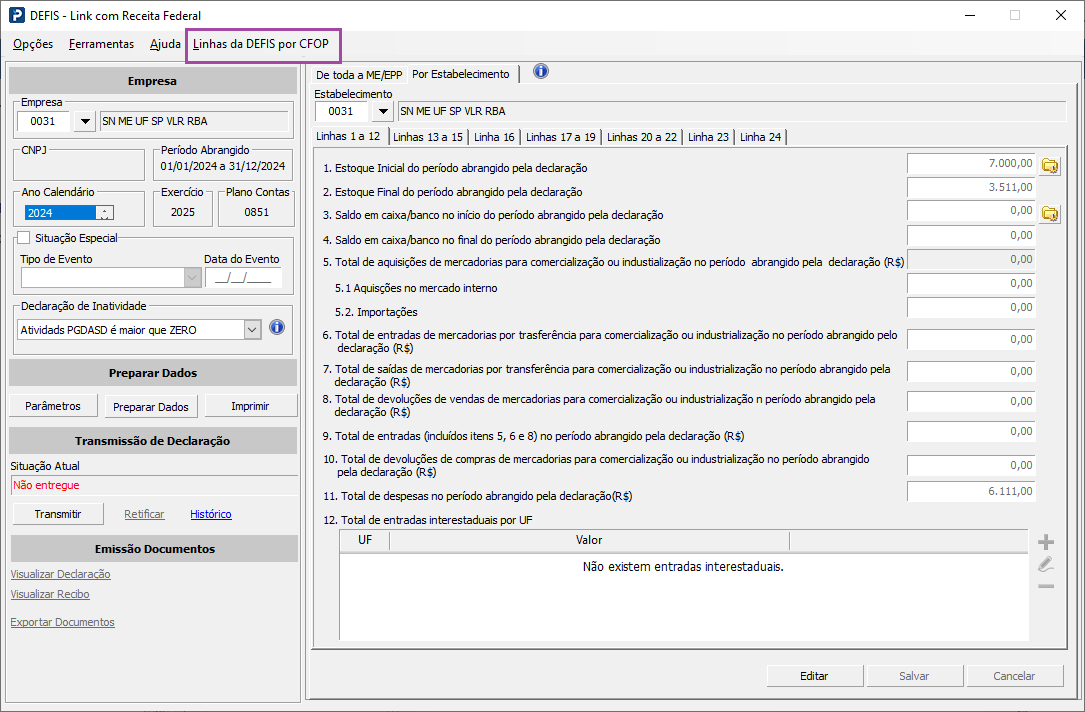Click the Preparar Dados button
Viewport: 1085px width, 712px height.
click(x=151, y=407)
